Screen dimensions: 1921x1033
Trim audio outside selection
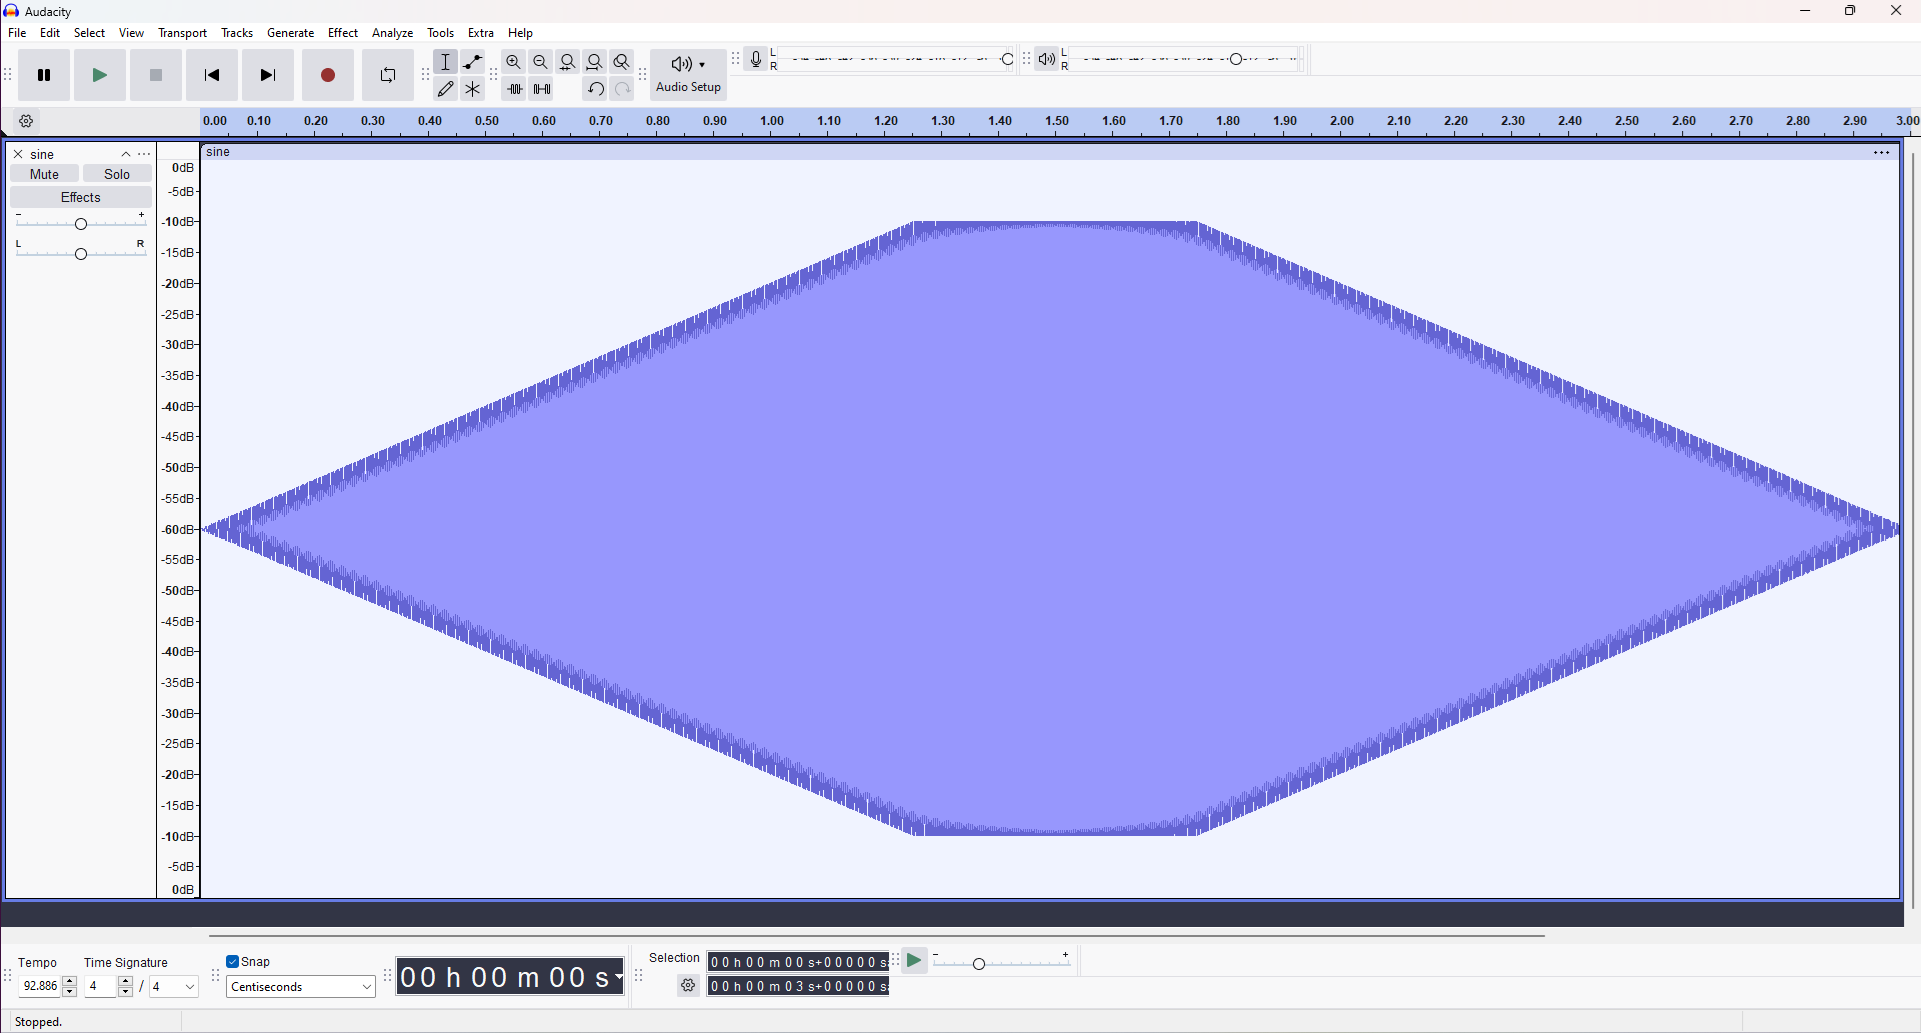coord(515,88)
